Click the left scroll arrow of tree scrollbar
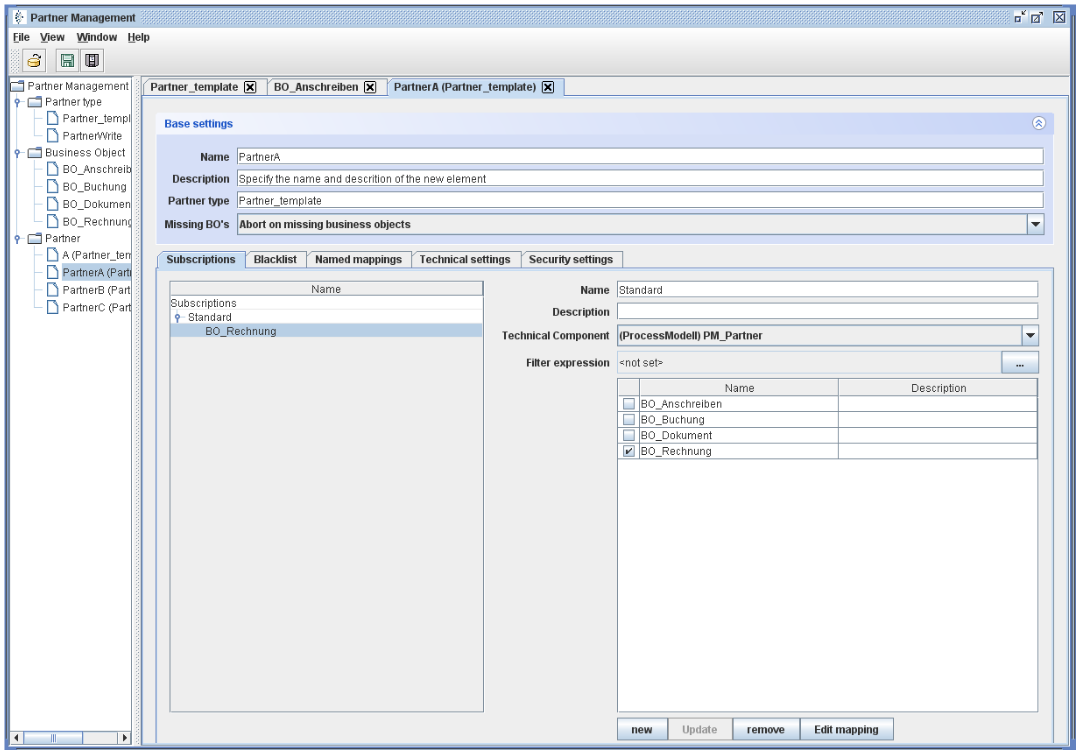This screenshot has width=1081, height=755. click(17, 738)
